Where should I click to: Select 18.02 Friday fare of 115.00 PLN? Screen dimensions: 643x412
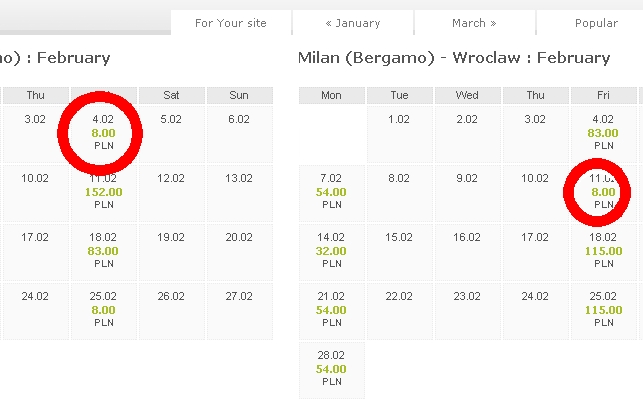point(603,251)
